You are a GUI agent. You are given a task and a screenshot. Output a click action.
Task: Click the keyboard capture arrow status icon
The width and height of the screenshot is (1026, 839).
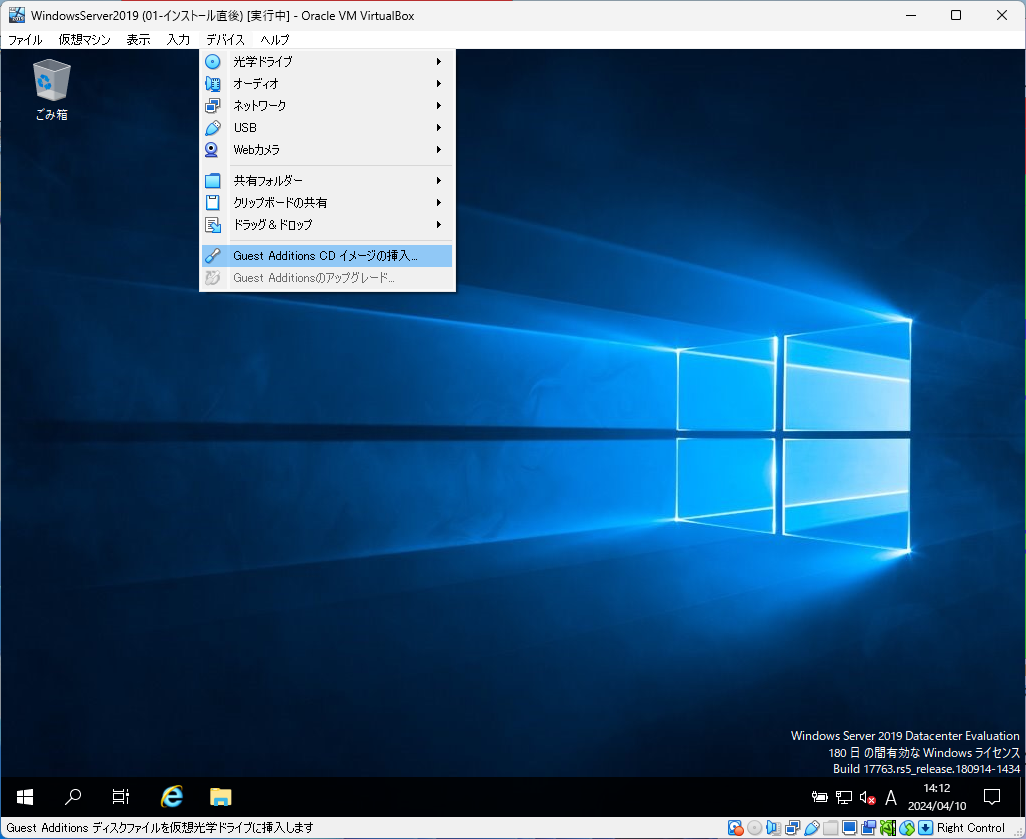click(926, 828)
